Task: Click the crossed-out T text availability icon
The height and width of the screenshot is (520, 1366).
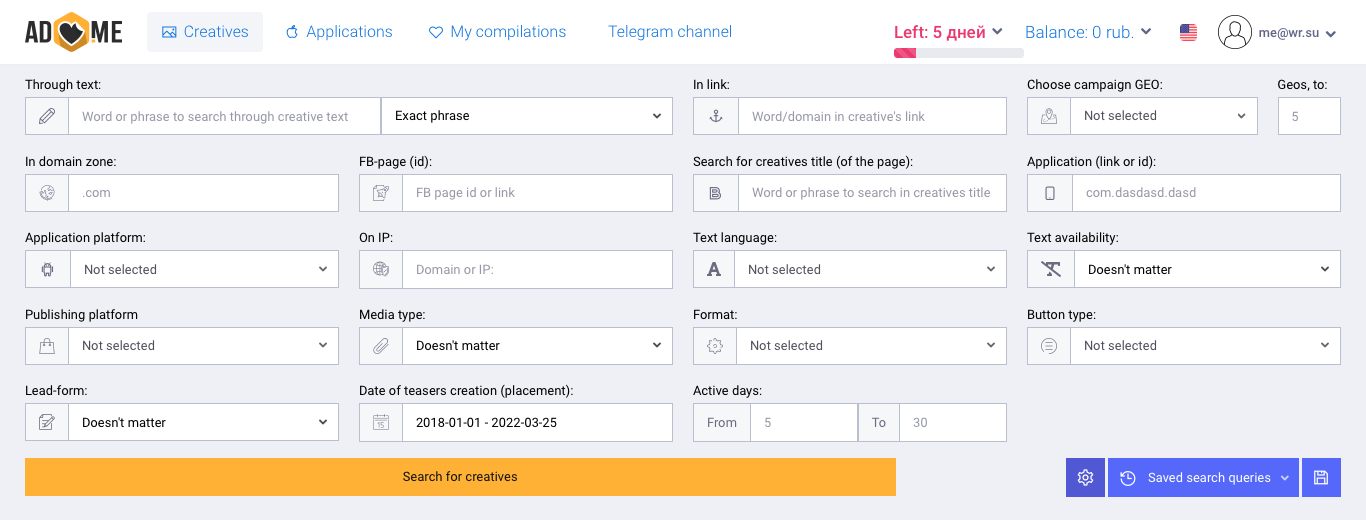Action: point(1051,269)
